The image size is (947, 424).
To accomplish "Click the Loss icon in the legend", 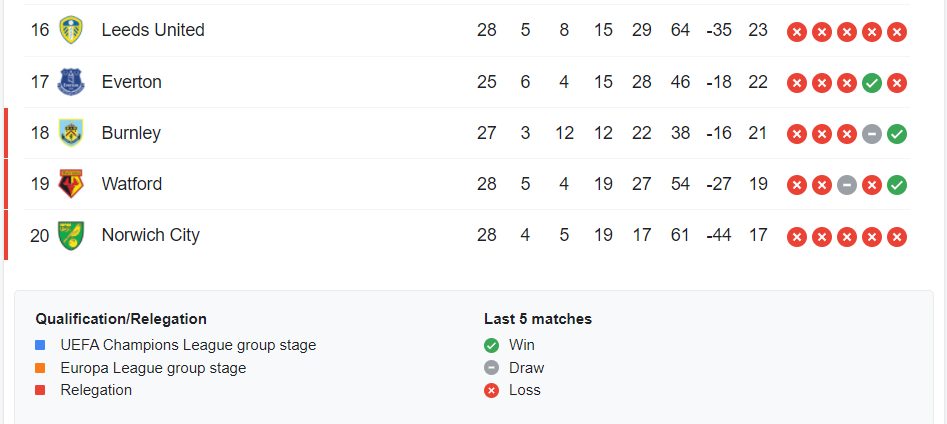I will (491, 390).
